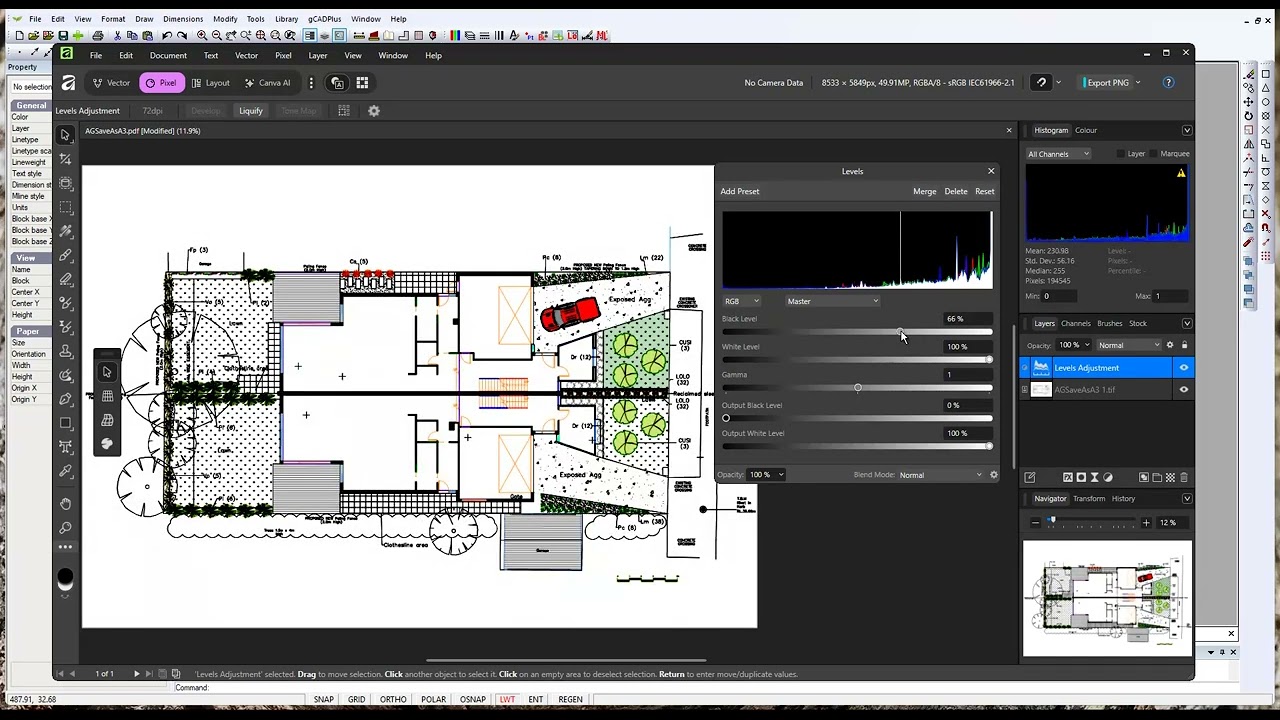Image resolution: width=1280 pixels, height=720 pixels.
Task: Click the White Level slider handle
Action: (x=989, y=360)
